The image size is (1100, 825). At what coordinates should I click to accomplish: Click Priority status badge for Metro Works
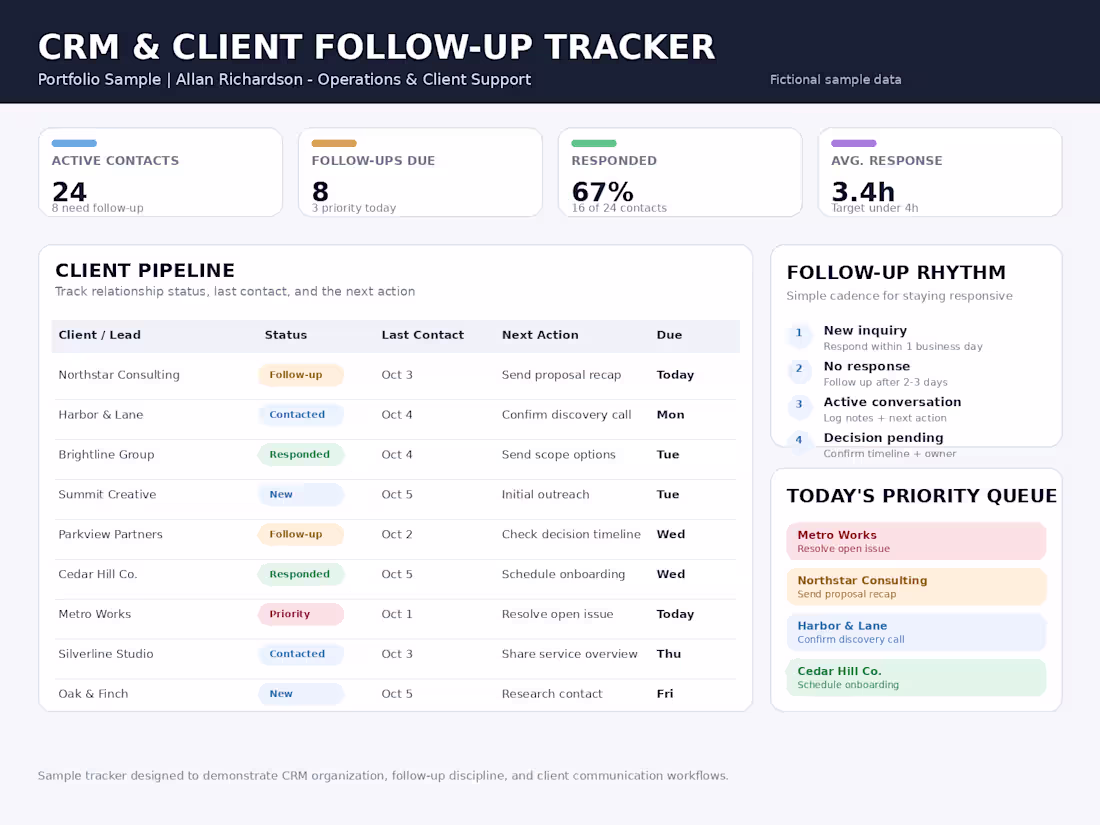(x=301, y=614)
